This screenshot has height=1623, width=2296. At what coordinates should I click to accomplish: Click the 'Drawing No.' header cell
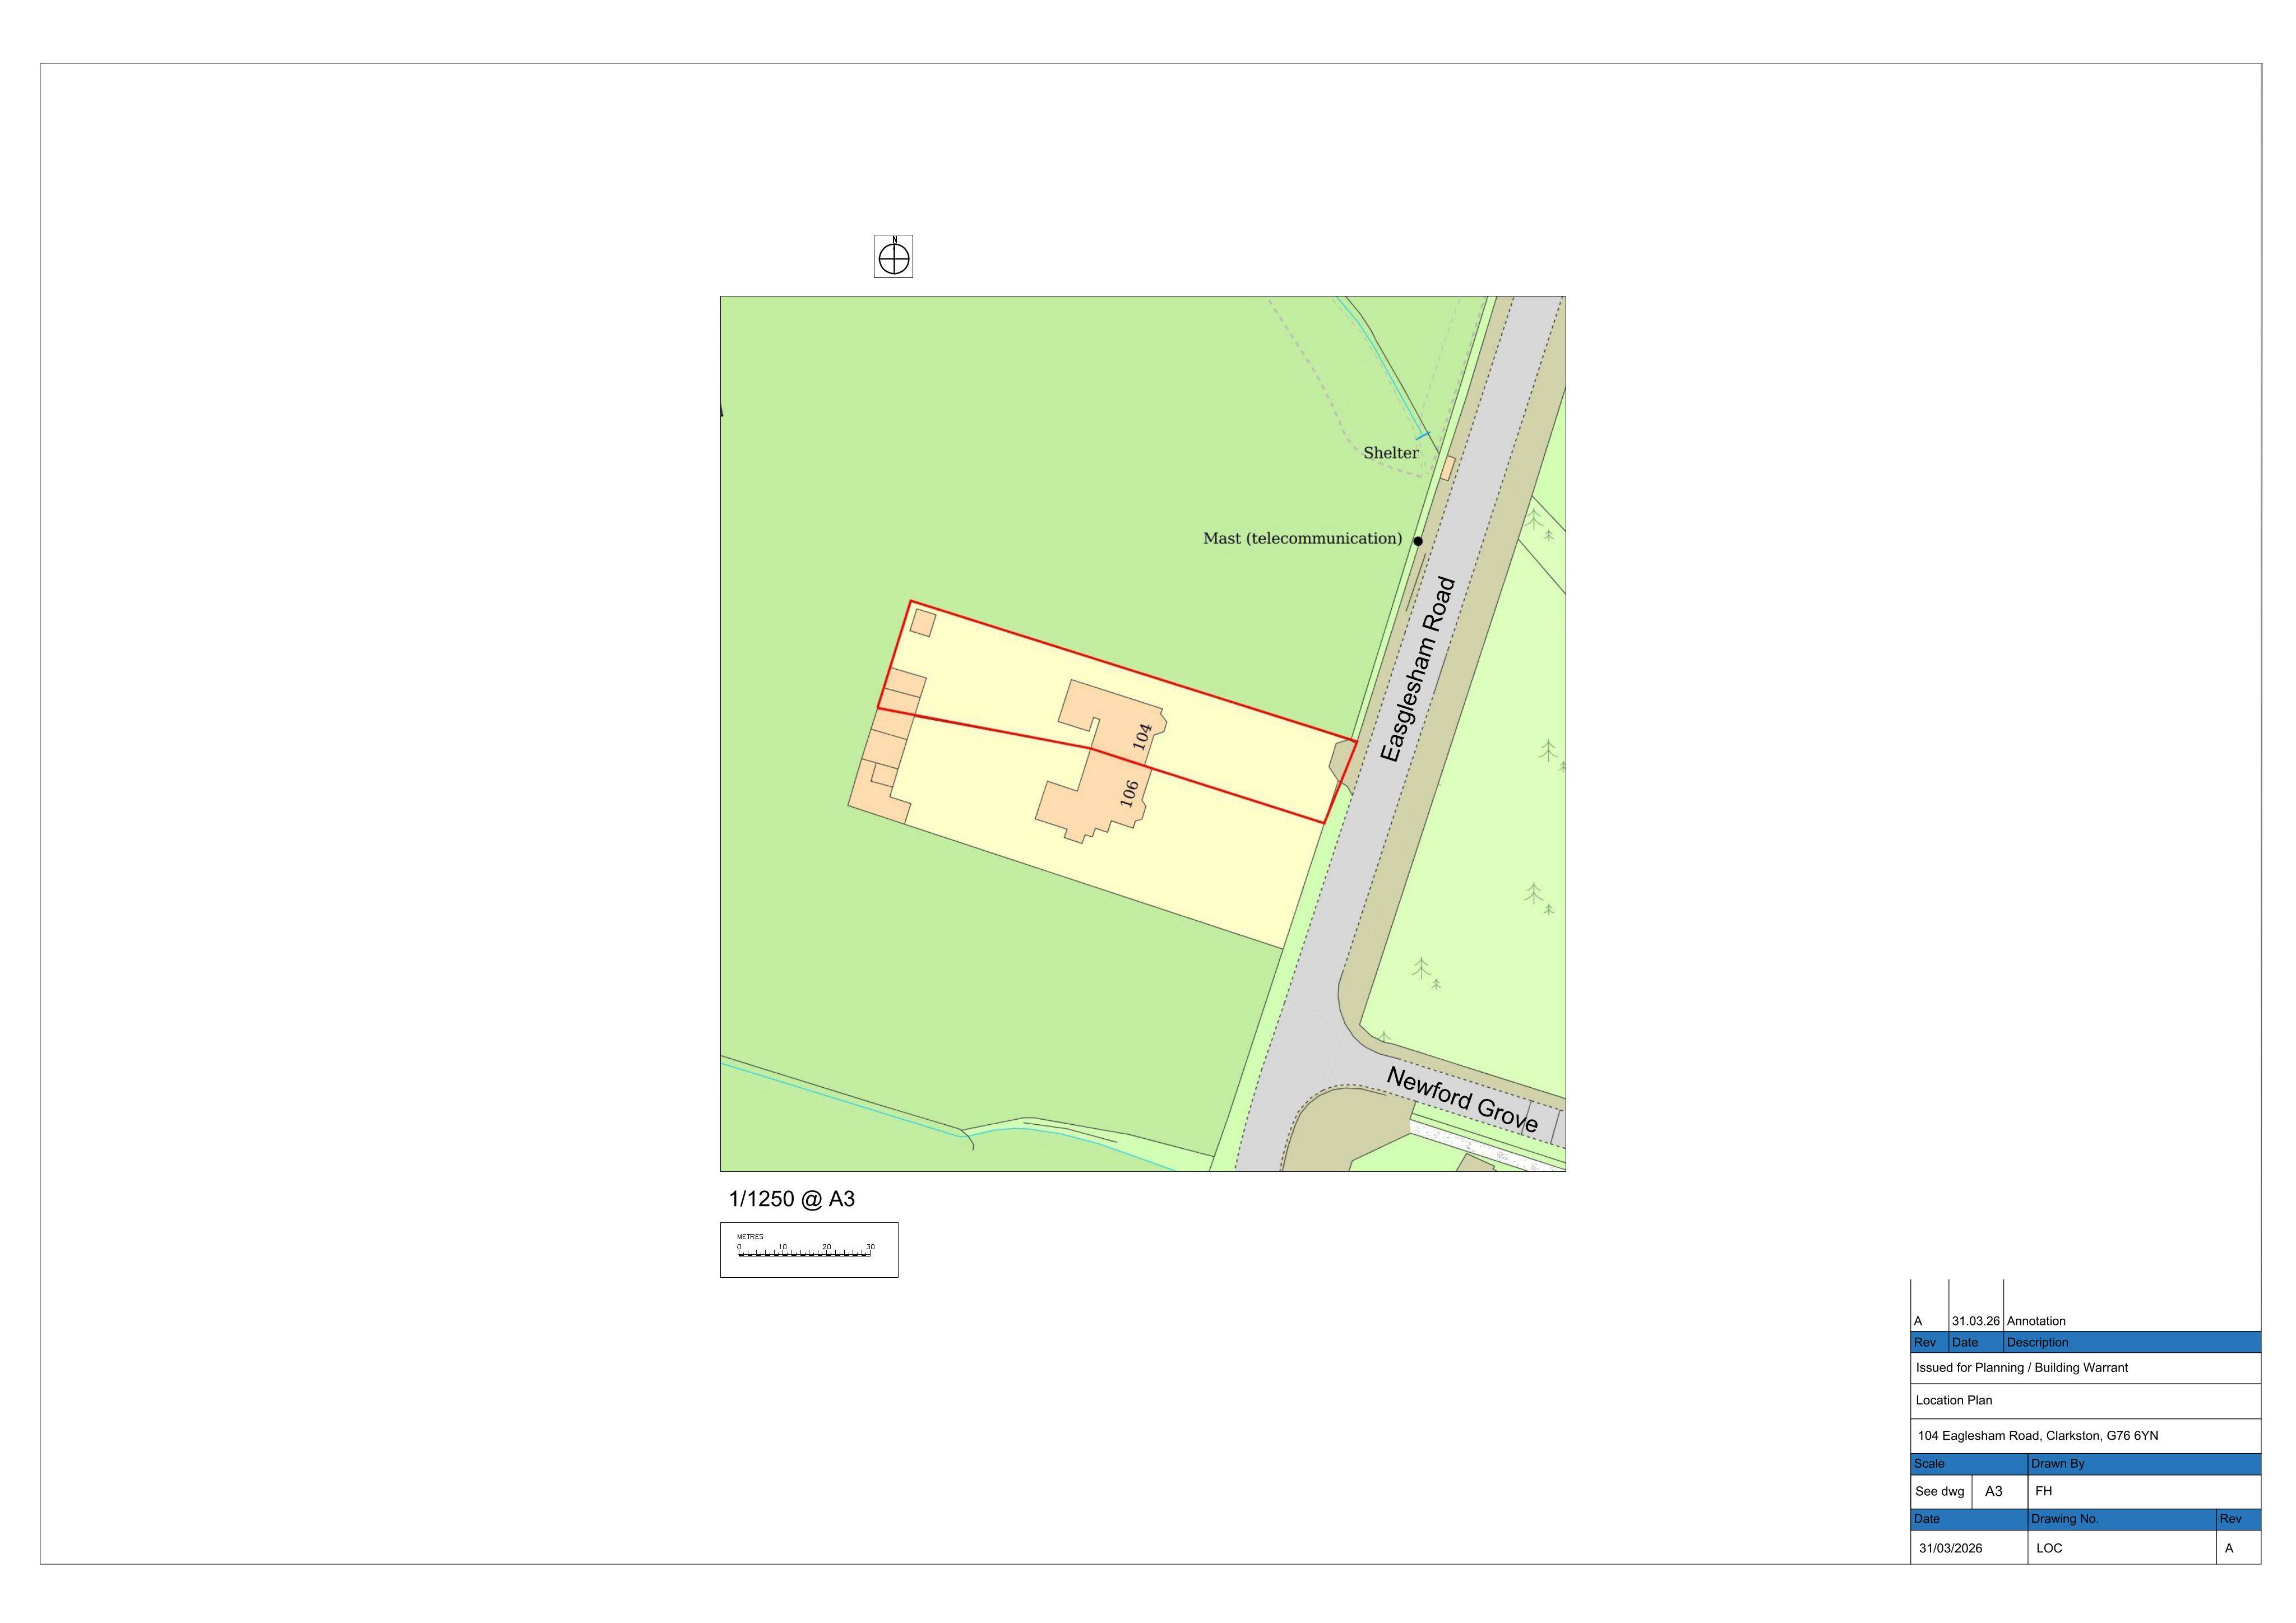pyautogui.click(x=2122, y=1519)
